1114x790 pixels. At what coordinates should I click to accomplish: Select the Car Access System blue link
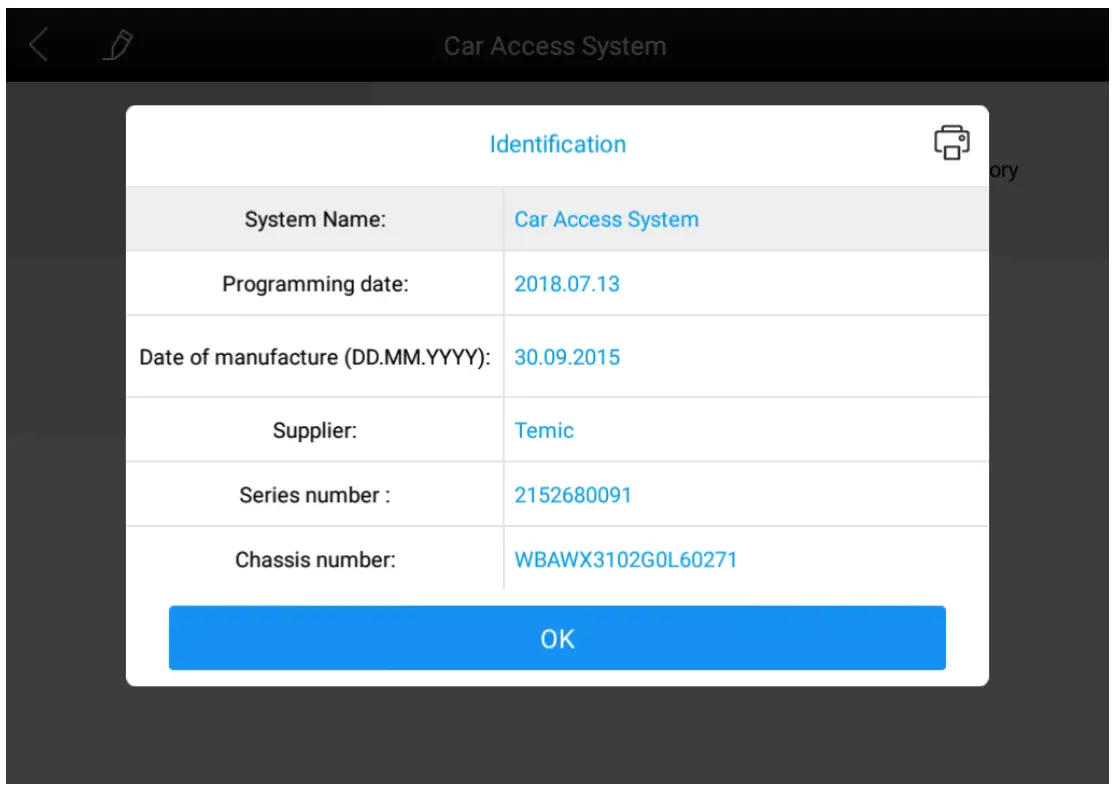(607, 219)
